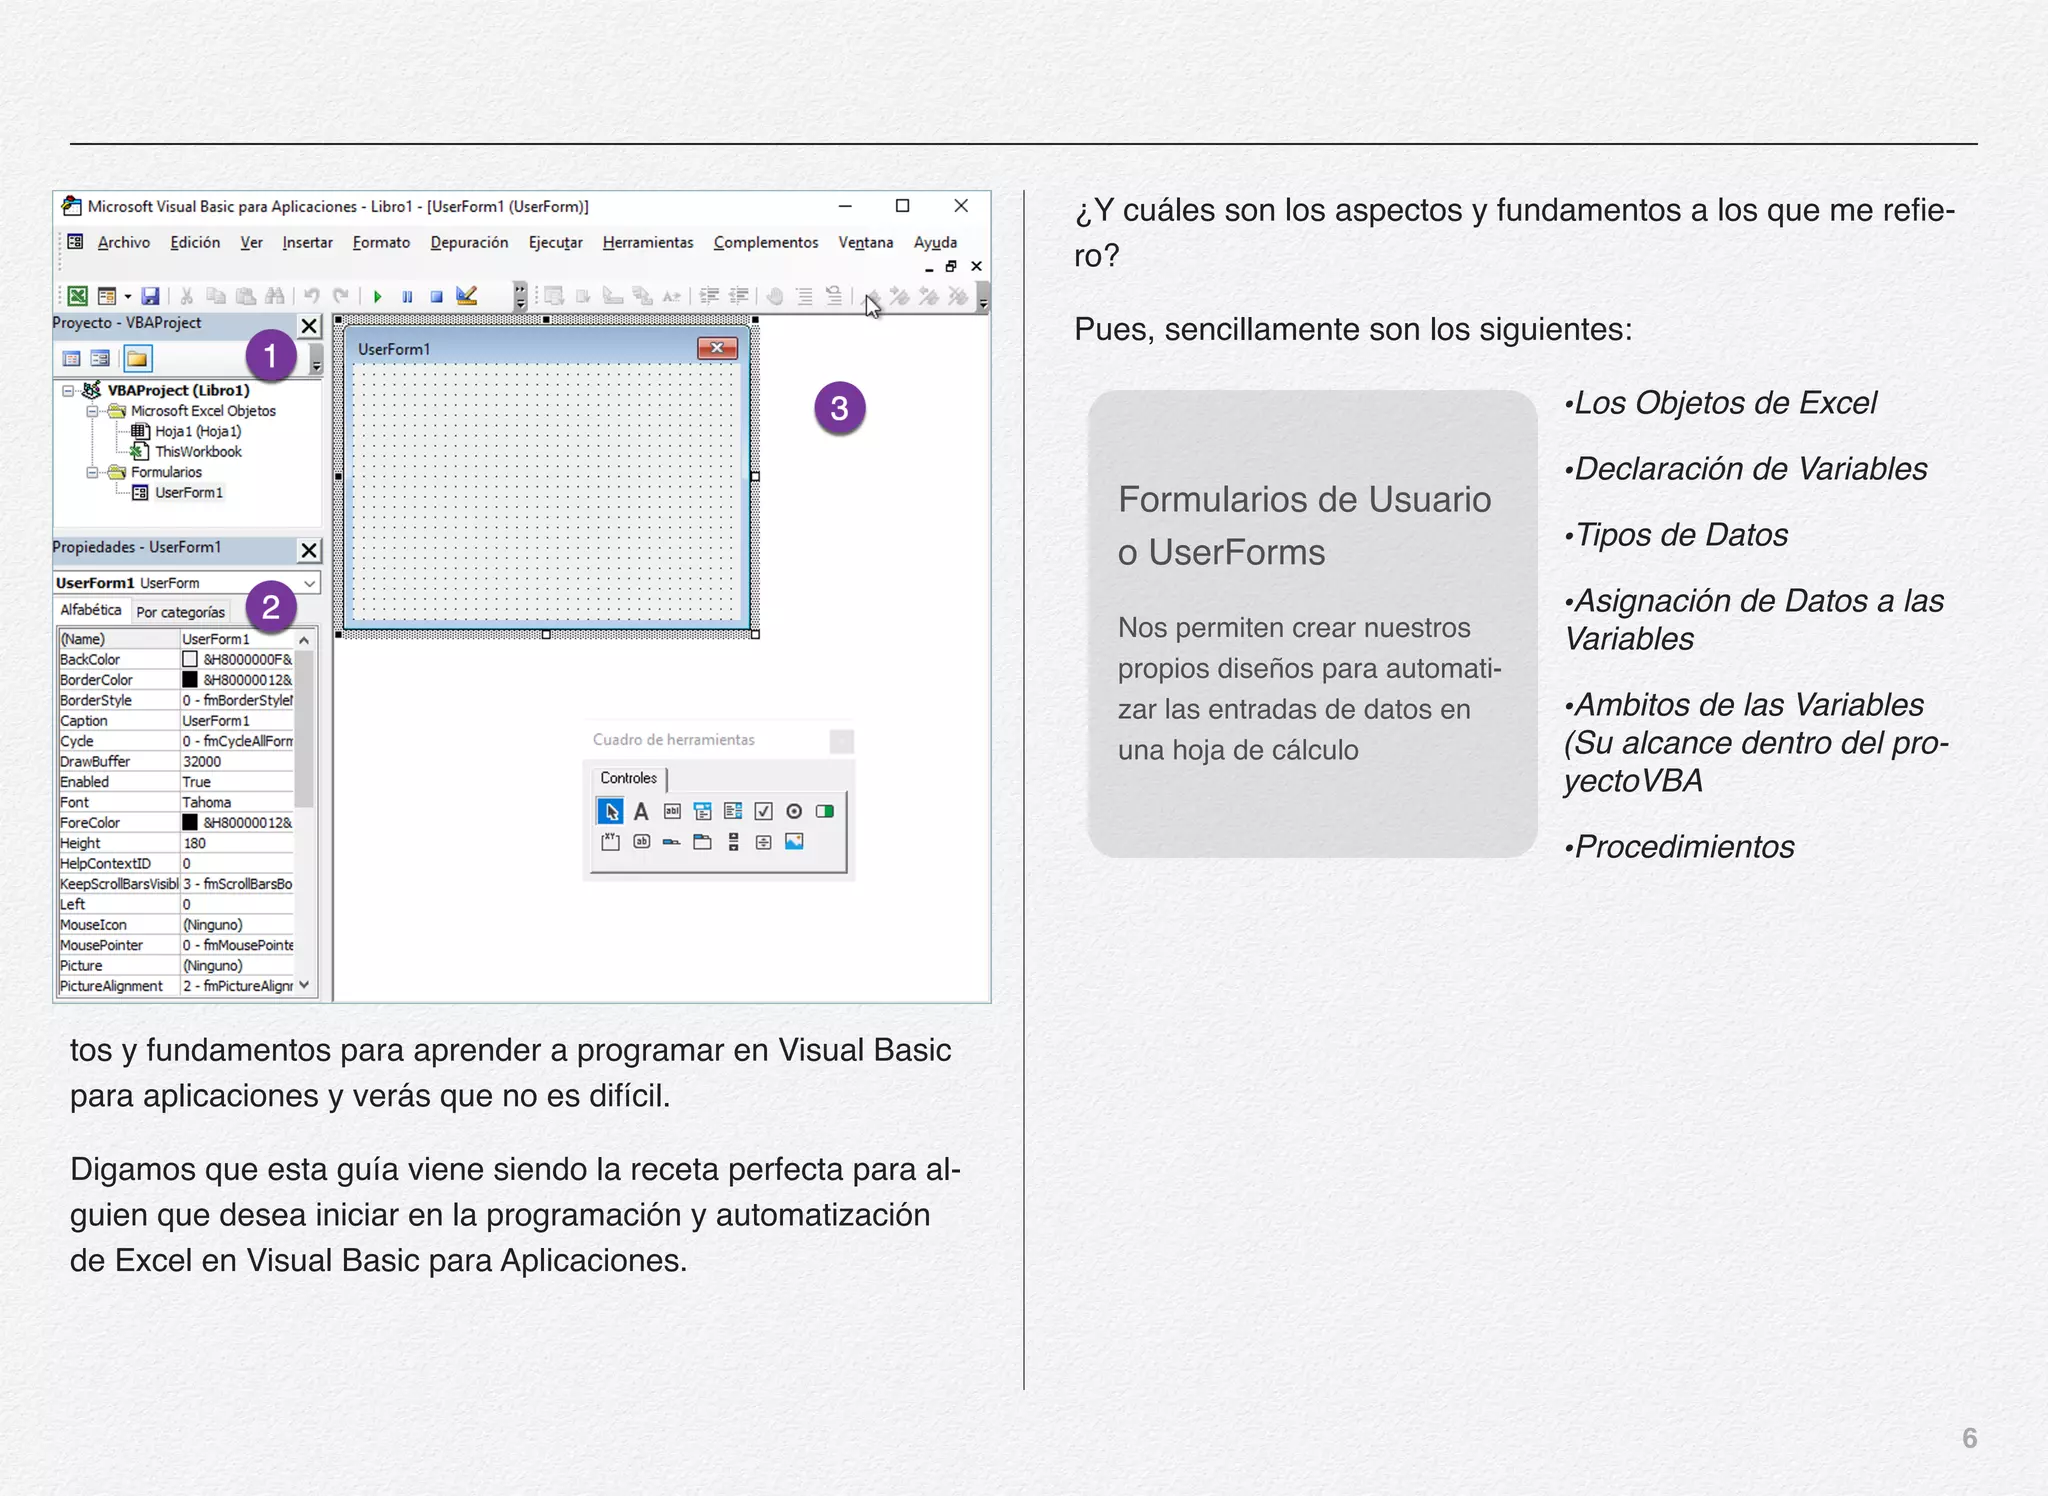
Task: Toggle folders button in Project panel
Action: point(137,359)
